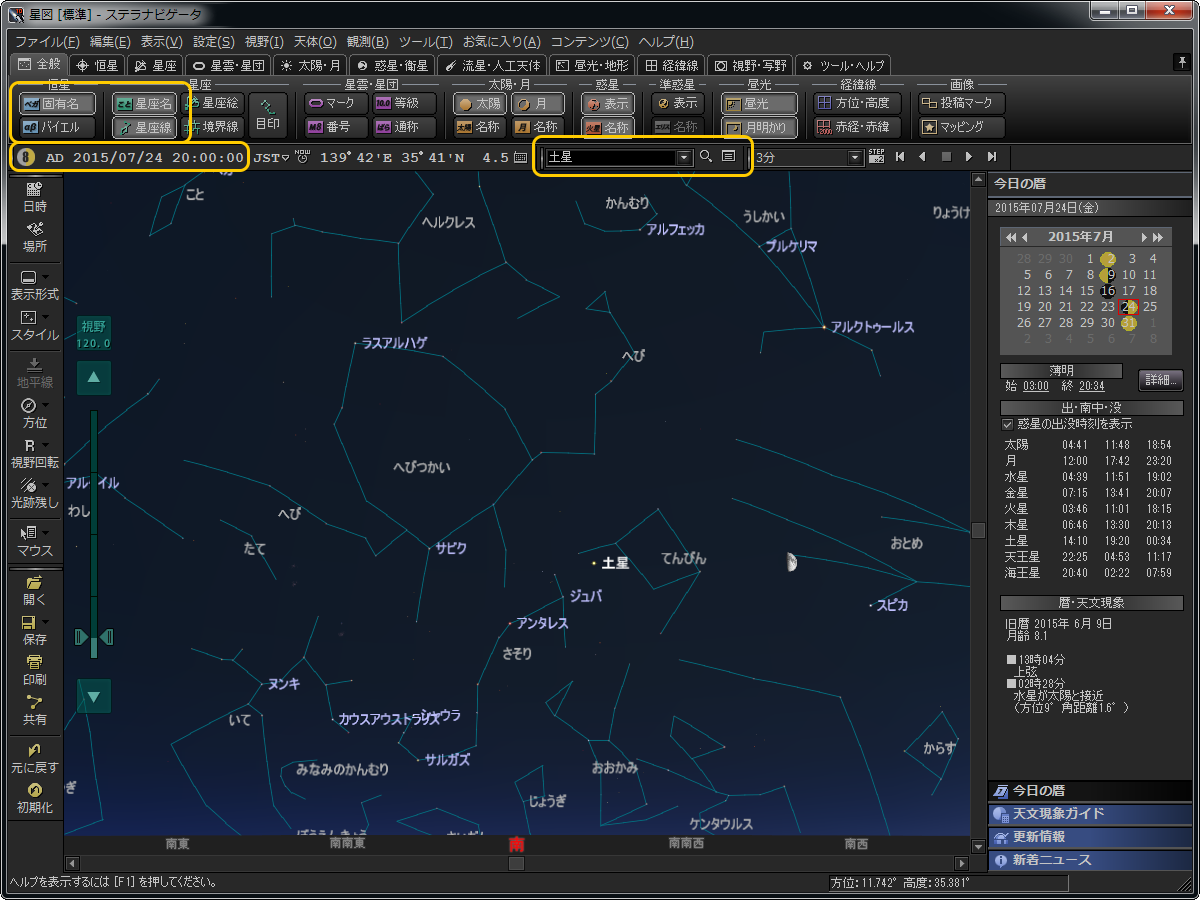This screenshot has height=900, width=1200.
Task: Toggle 星座線 constellation lines
Action: pos(144,127)
